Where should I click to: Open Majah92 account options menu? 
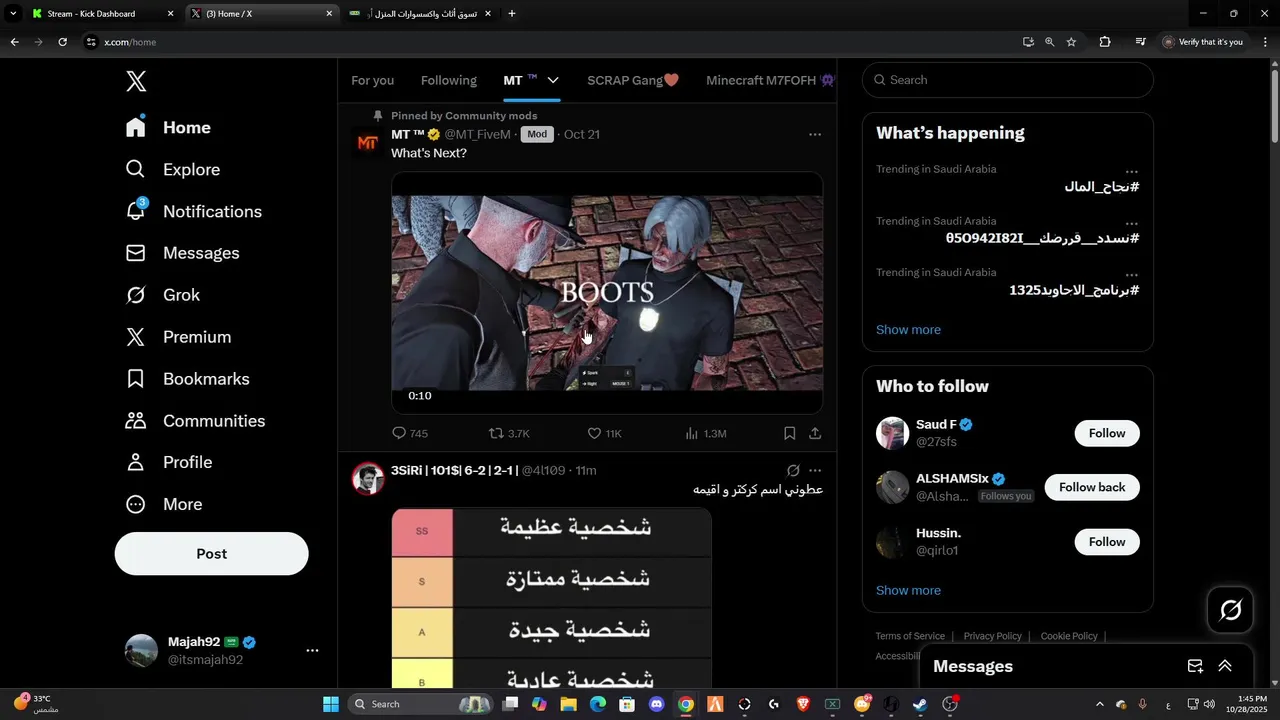point(312,651)
